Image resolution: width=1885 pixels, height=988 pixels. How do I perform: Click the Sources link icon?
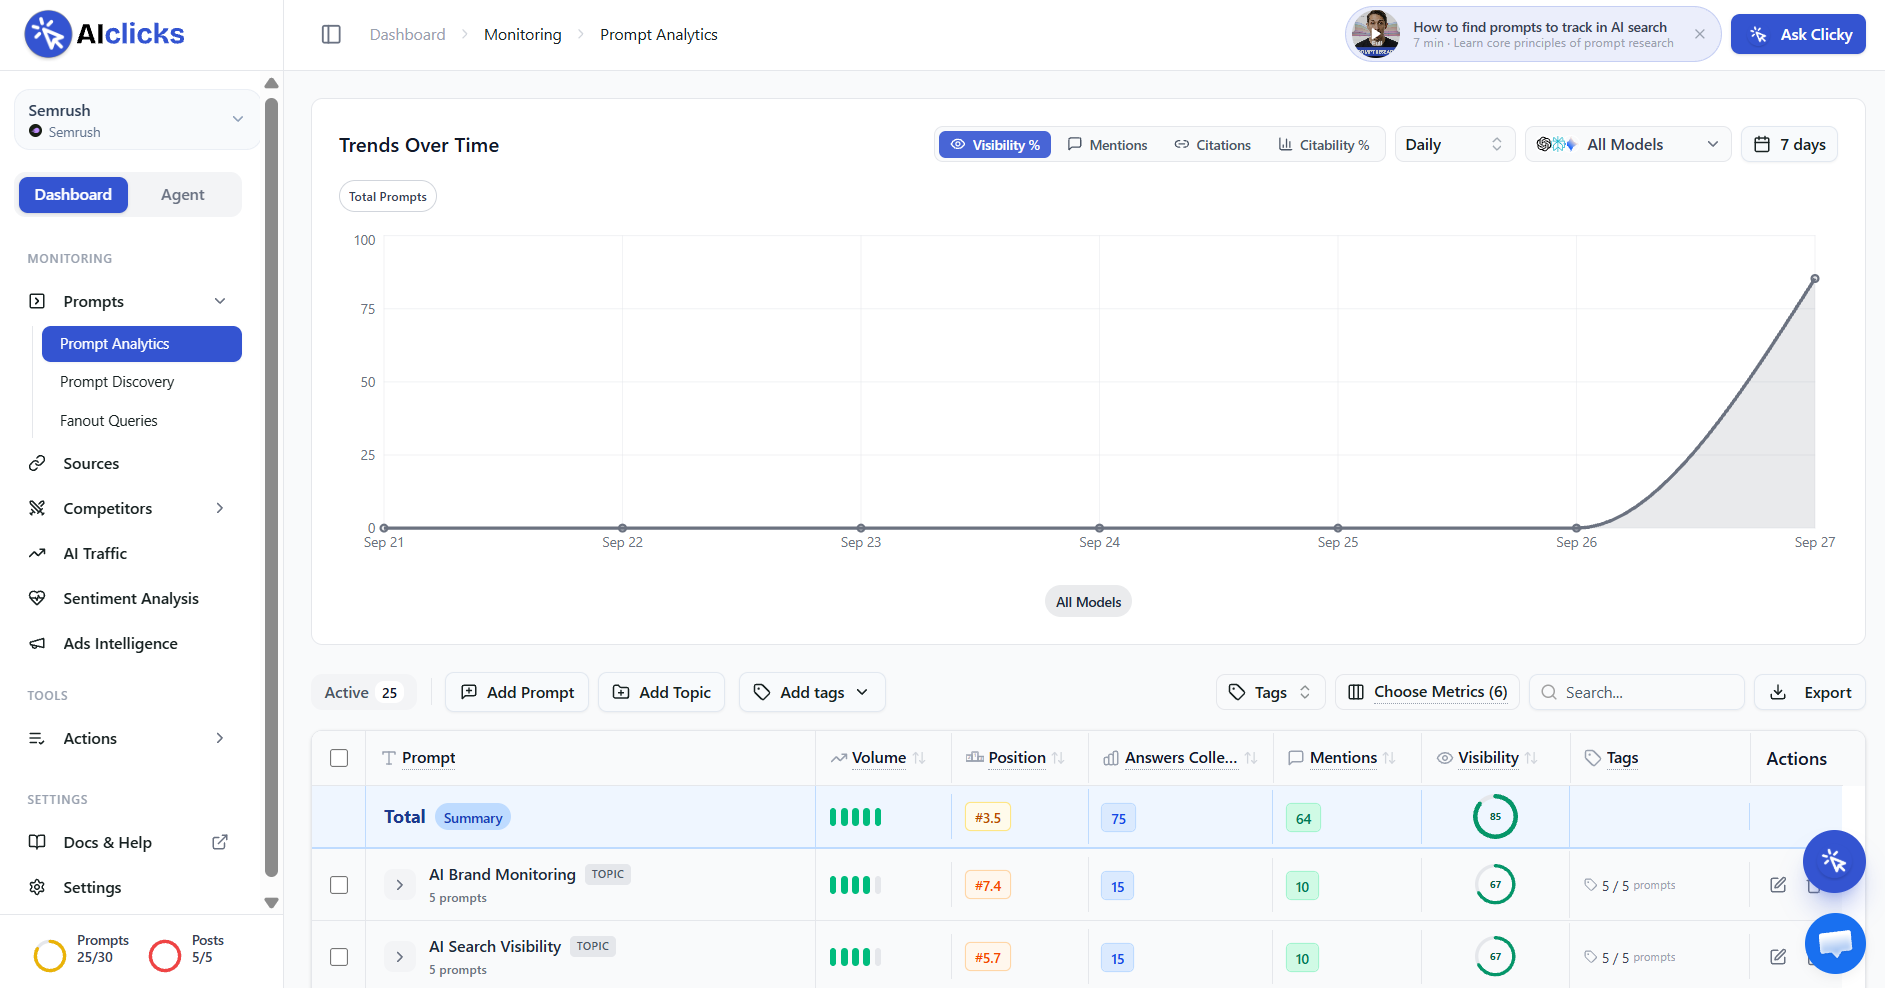(37, 463)
